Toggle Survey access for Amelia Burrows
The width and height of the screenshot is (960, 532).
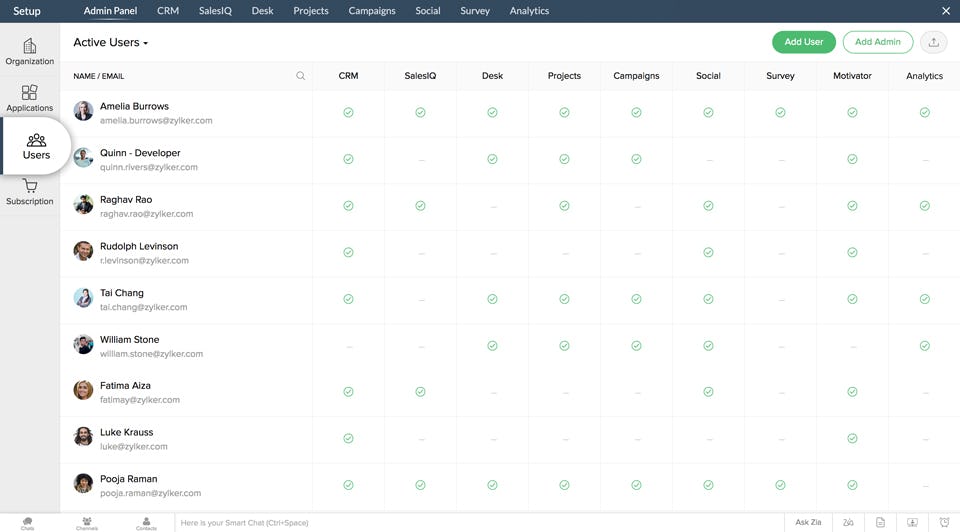(780, 113)
